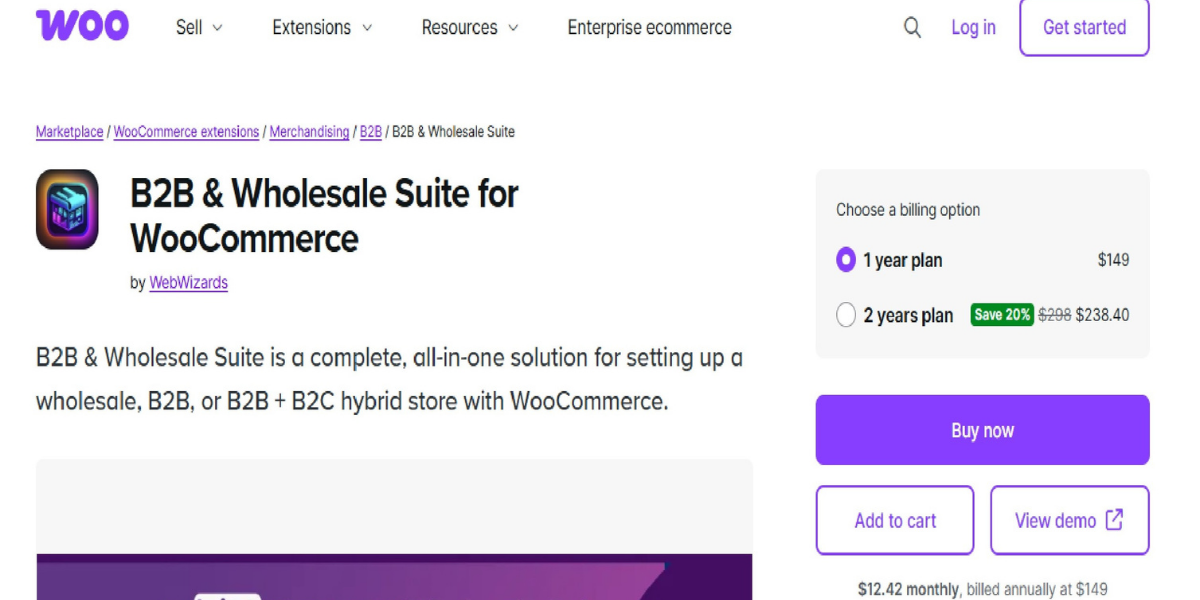Open Enterprise ecommerce menu item

point(649,28)
